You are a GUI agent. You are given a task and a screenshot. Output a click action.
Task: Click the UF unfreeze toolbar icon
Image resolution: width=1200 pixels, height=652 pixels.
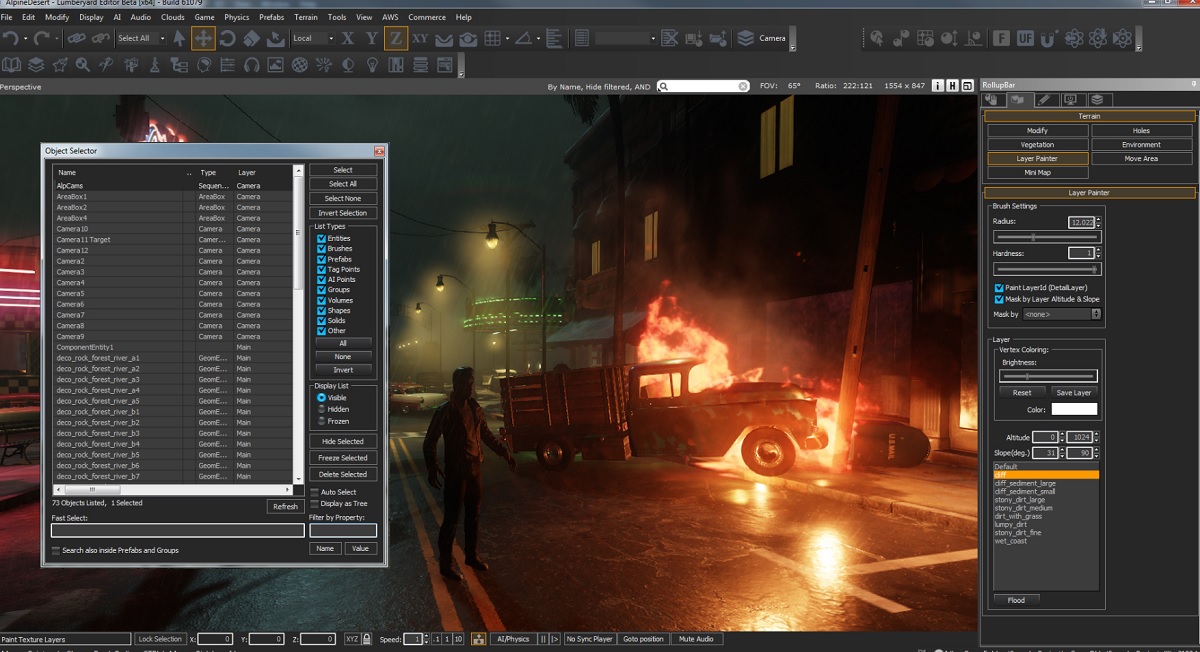coord(1025,38)
